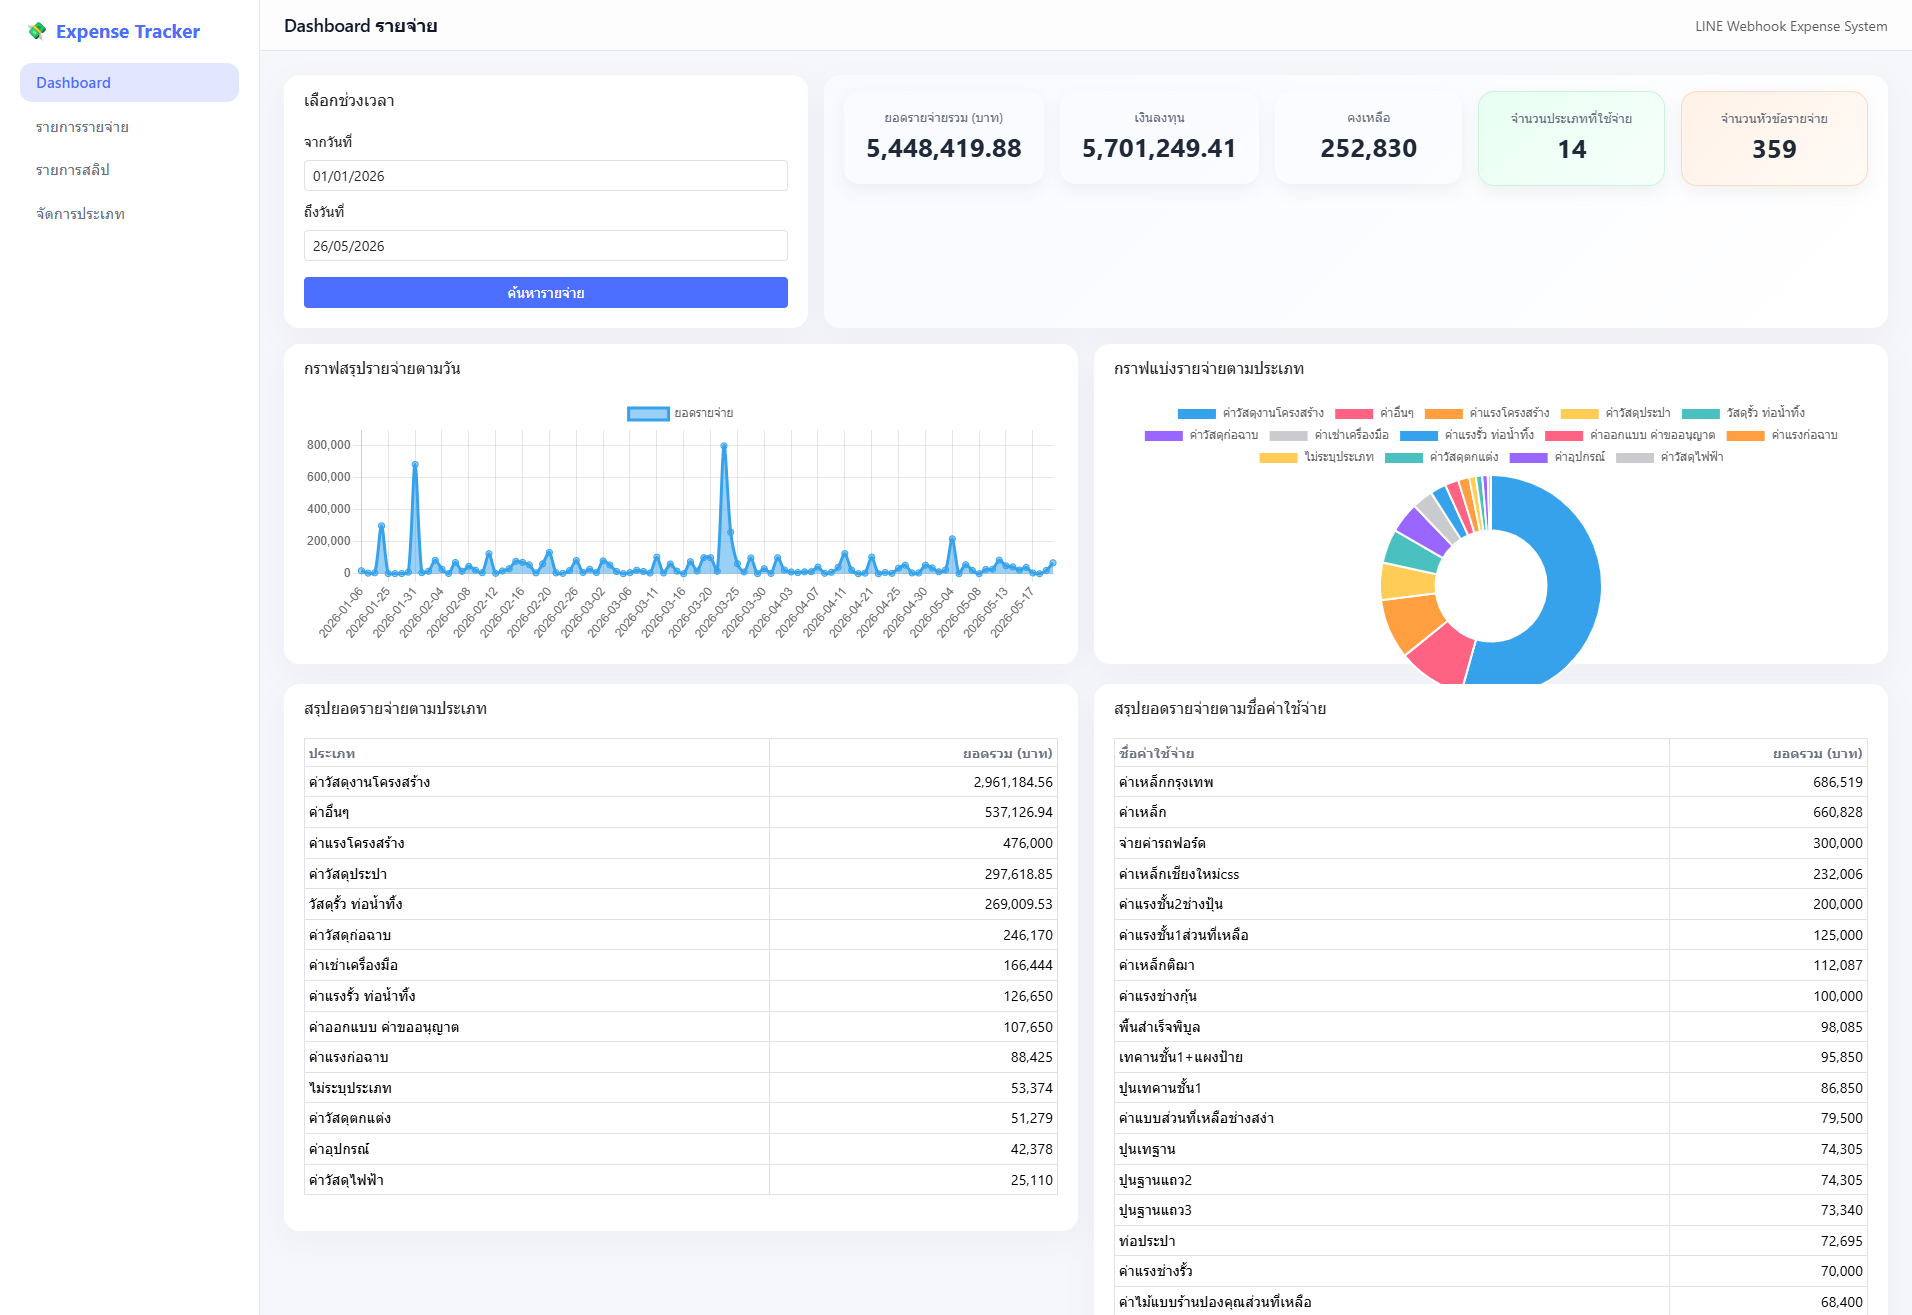Click the จำนวนประเภทที่ใช้จ่าย 14 card
The width and height of the screenshot is (1912, 1315).
pos(1571,138)
